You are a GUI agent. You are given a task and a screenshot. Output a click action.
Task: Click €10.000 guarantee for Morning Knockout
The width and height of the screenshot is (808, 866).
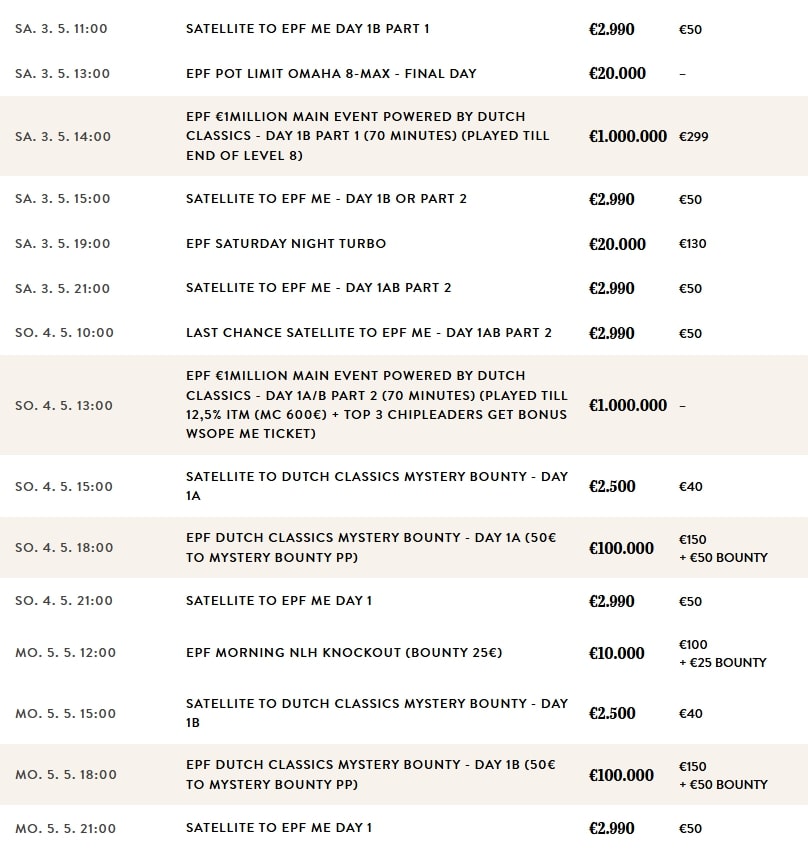click(x=617, y=653)
